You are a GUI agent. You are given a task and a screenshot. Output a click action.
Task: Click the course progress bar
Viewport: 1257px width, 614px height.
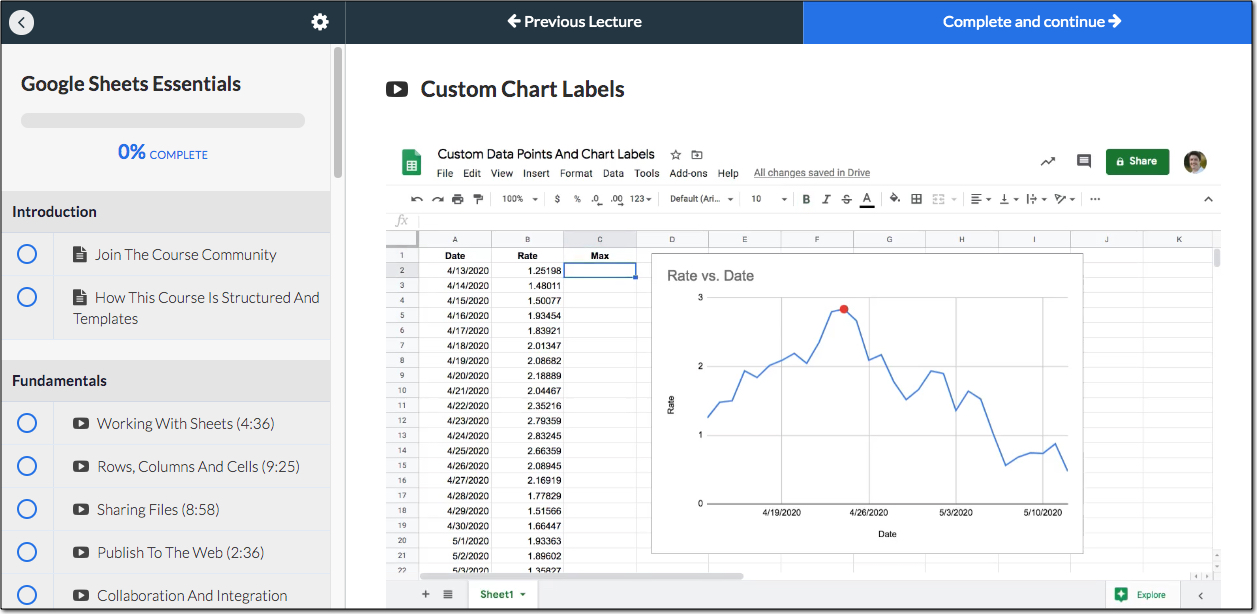163,120
